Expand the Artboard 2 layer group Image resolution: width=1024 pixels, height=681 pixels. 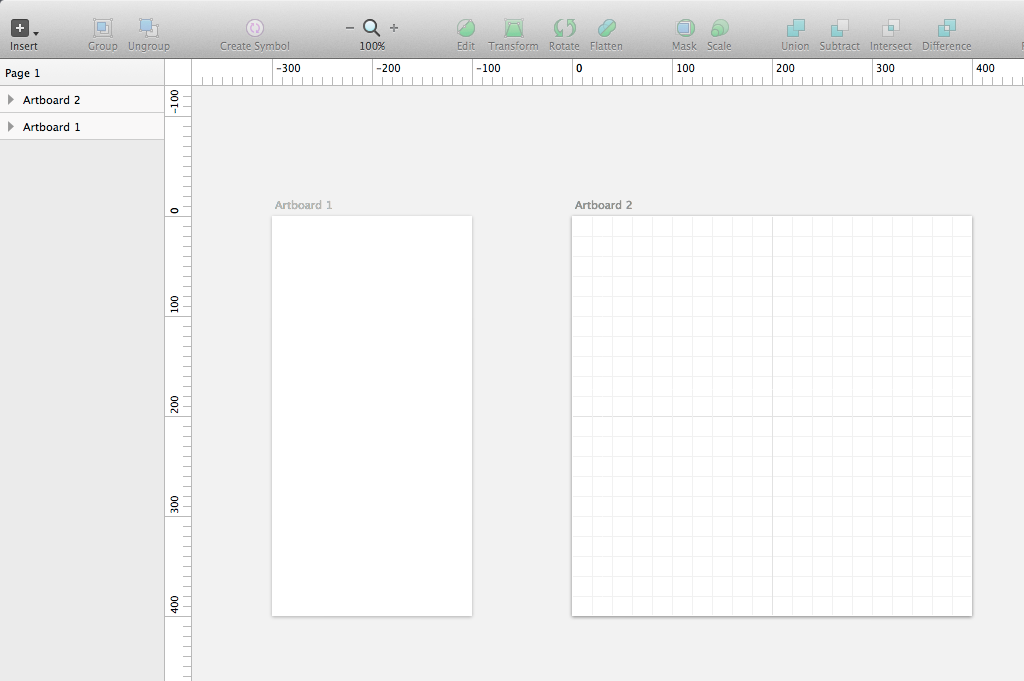click(11, 100)
